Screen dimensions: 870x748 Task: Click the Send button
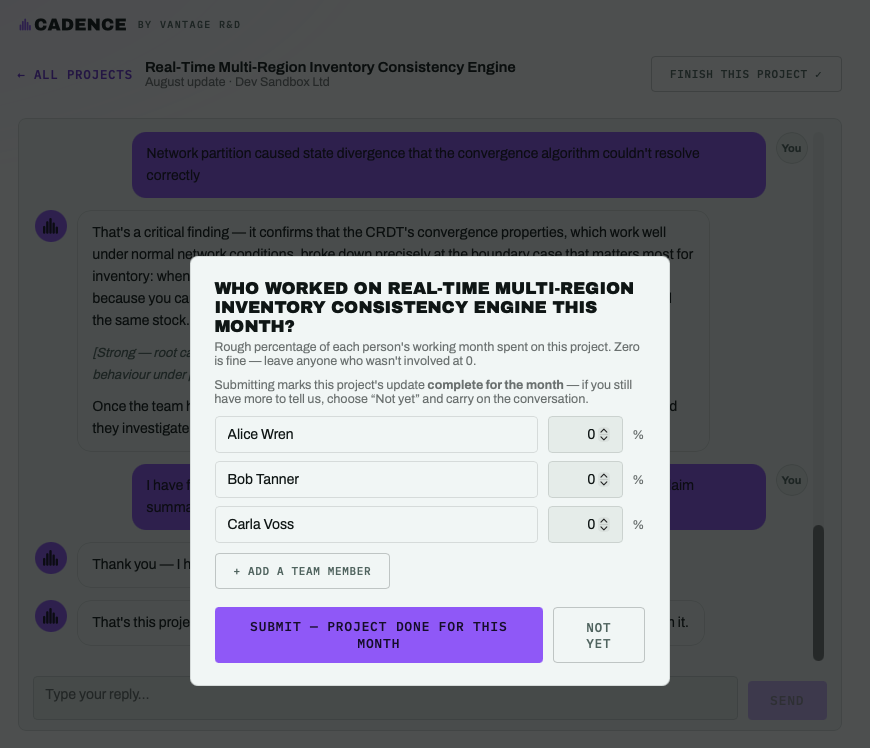pyautogui.click(x=787, y=700)
